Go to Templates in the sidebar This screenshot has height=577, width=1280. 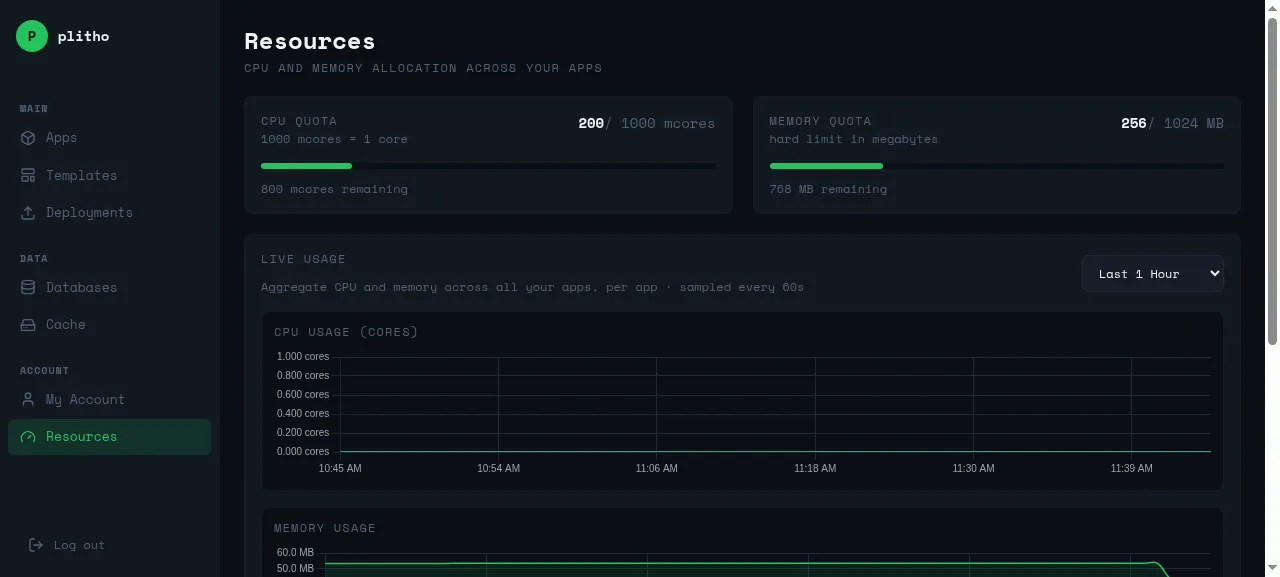click(x=109, y=175)
